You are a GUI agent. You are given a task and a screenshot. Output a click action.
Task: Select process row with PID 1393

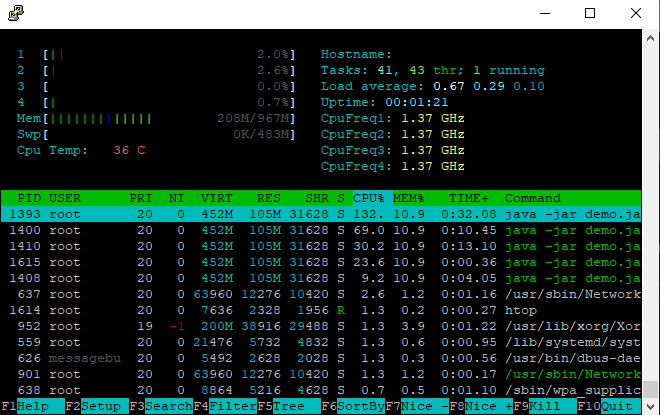click(x=321, y=214)
